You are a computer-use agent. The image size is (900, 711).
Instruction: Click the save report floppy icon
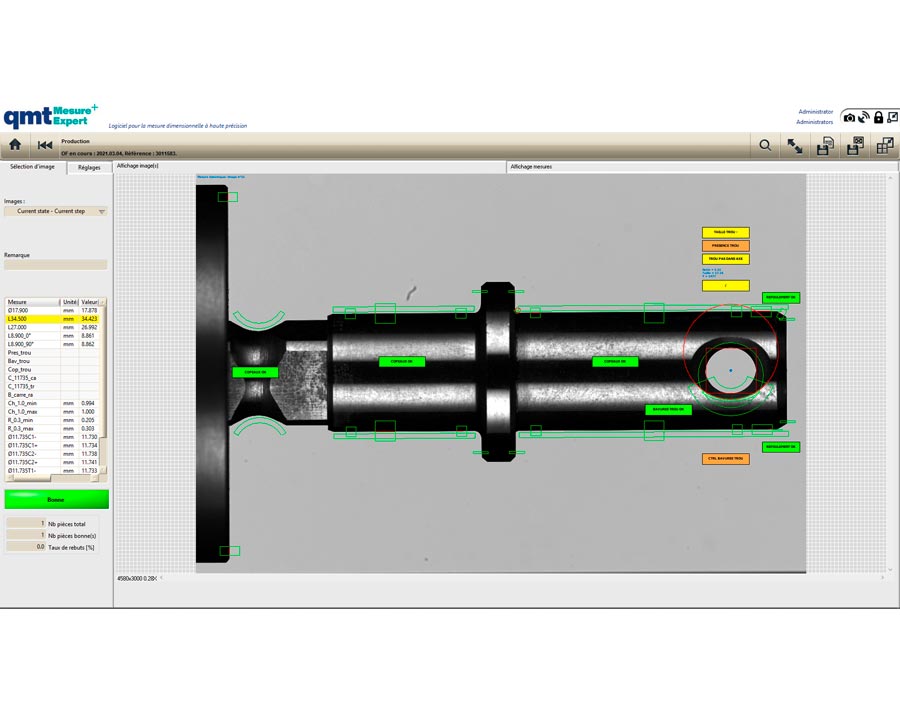pos(824,146)
